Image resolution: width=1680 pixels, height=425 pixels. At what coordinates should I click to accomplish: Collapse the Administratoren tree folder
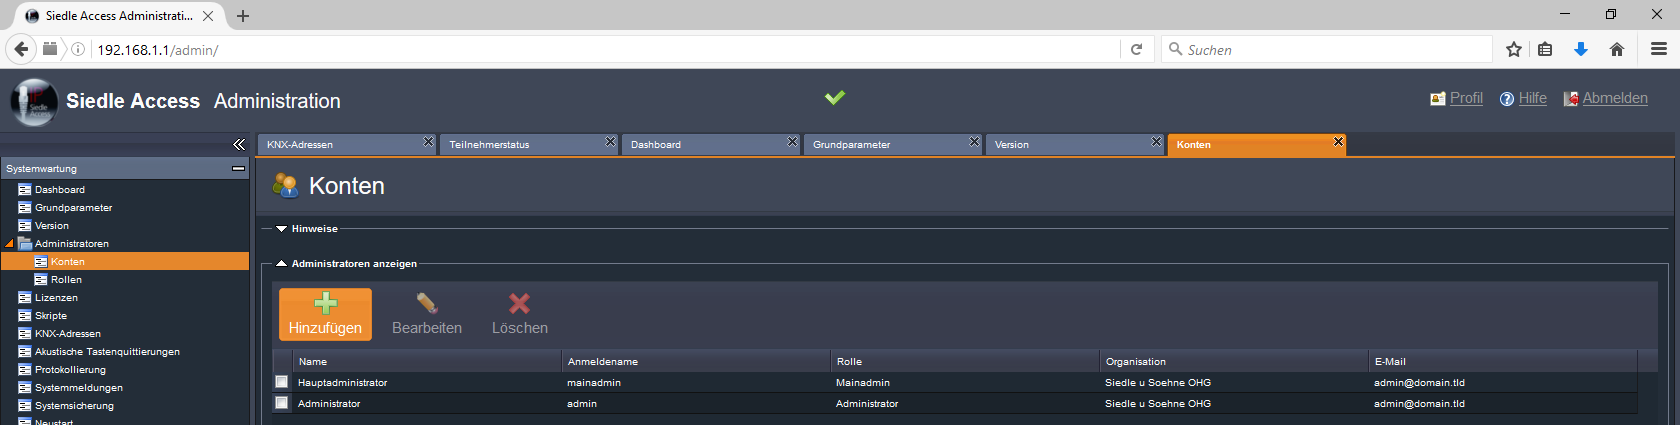tap(10, 244)
